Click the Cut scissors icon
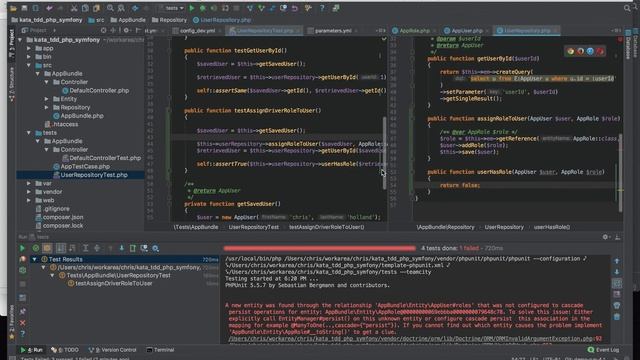The image size is (640, 360). [x=74, y=8]
